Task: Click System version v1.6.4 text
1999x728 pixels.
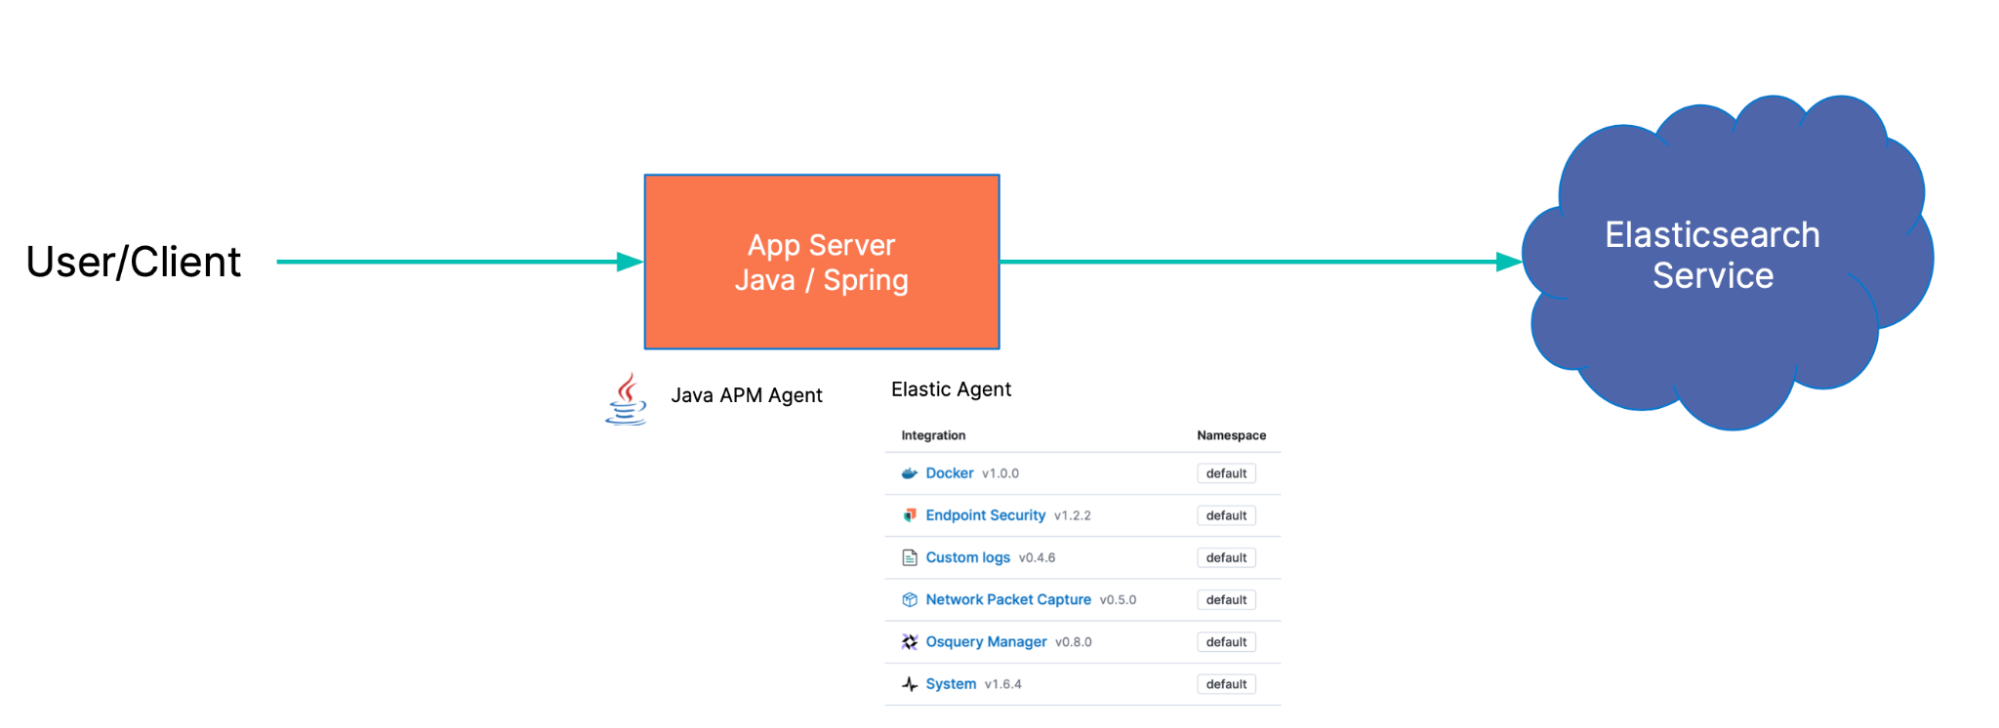Action: (1003, 684)
